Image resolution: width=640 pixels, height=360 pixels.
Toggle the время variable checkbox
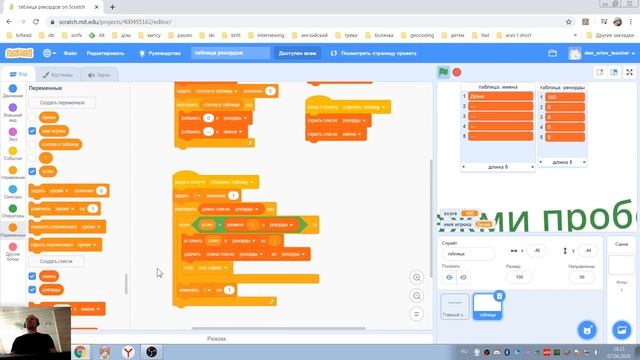[32, 118]
